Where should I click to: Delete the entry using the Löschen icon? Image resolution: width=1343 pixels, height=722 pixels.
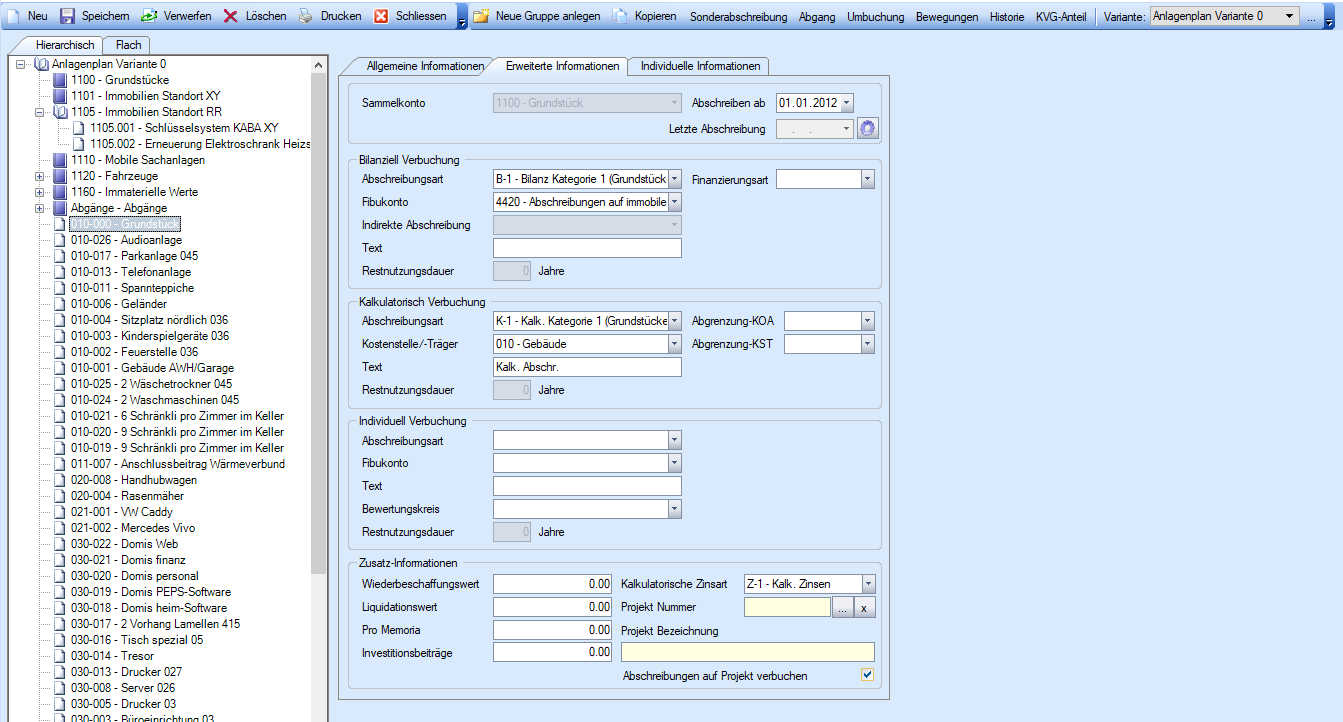(x=230, y=16)
